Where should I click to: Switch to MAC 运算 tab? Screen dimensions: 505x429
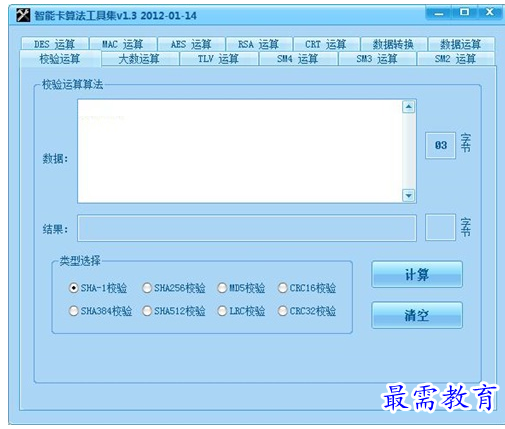point(123,44)
